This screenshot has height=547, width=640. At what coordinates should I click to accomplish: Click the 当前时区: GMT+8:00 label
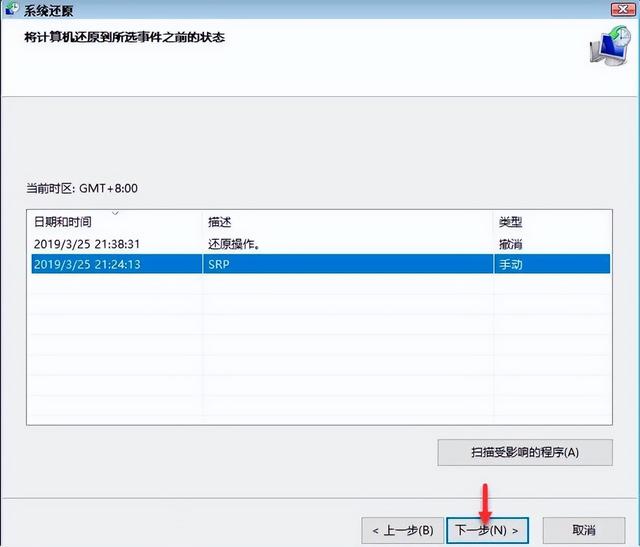coord(82,188)
